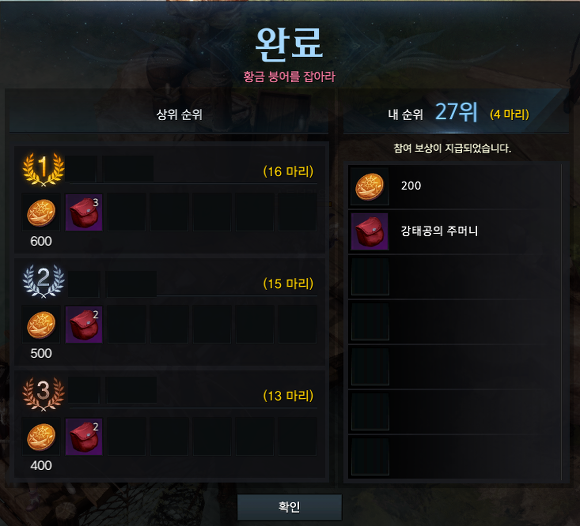This screenshot has height=526, width=580.
Task: Select the 500 coin reward icon
Action: [x=41, y=325]
